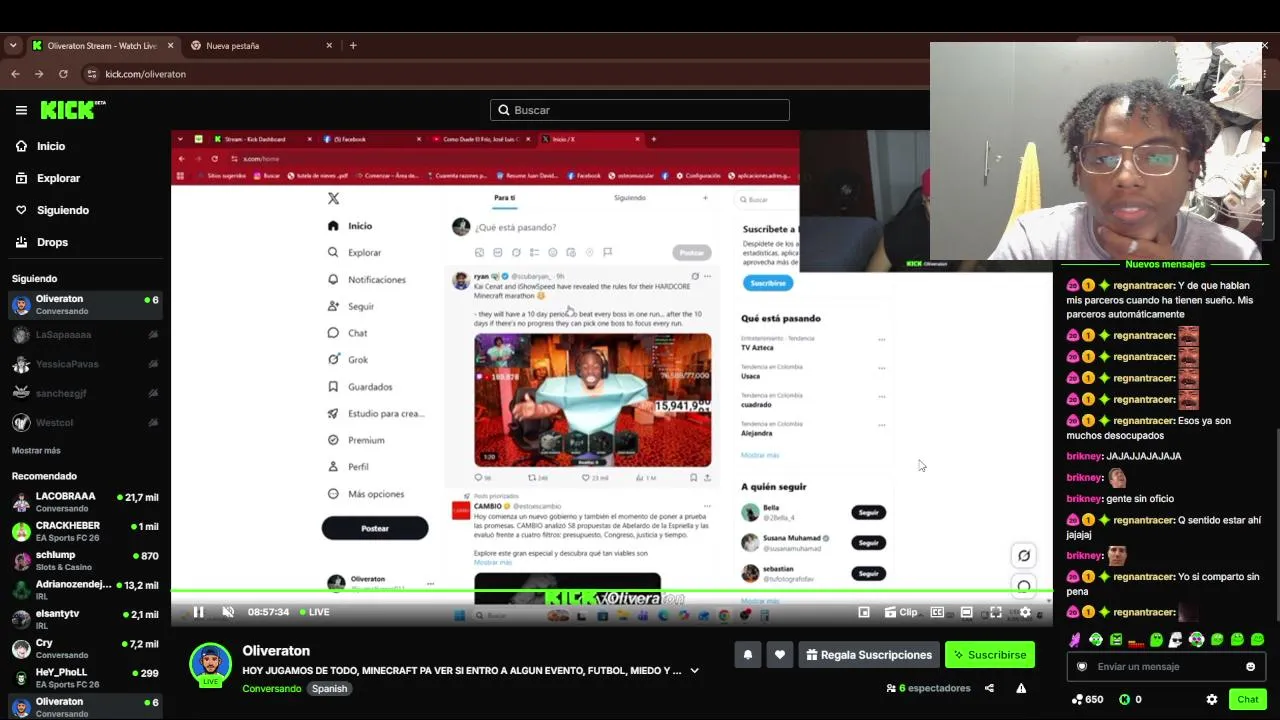Open site information icon in address bar
The image size is (1280, 720).
click(x=92, y=74)
